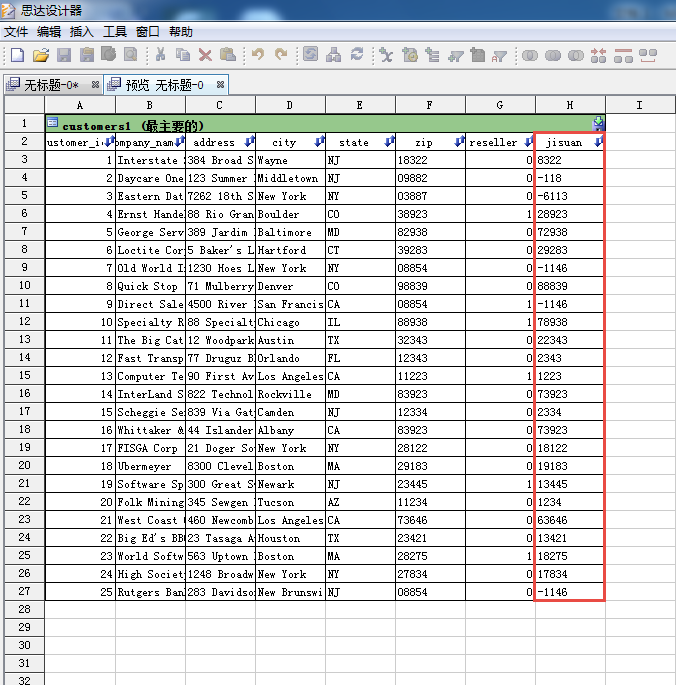Click the jisuan cell 88839
Viewport: 676px width, 685px height.
569,286
